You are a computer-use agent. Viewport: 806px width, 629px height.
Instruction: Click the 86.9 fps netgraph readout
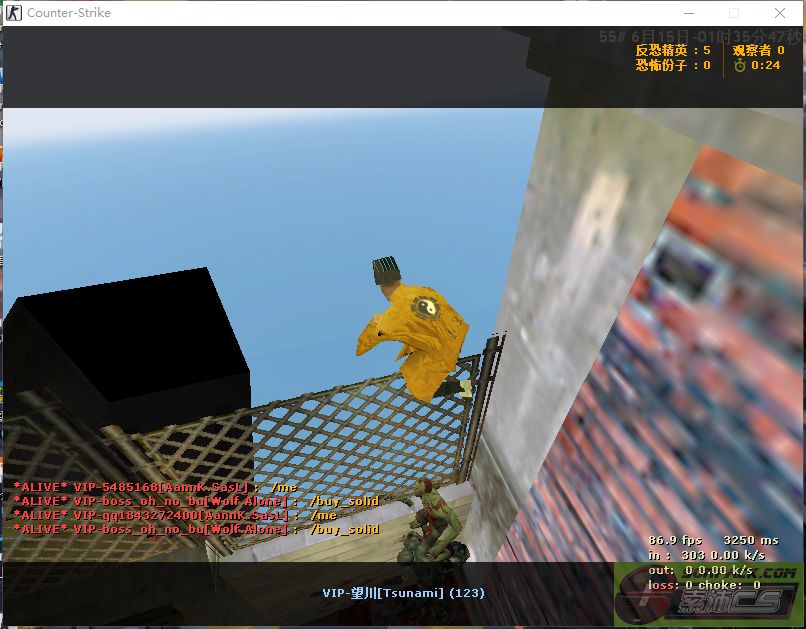pos(677,540)
